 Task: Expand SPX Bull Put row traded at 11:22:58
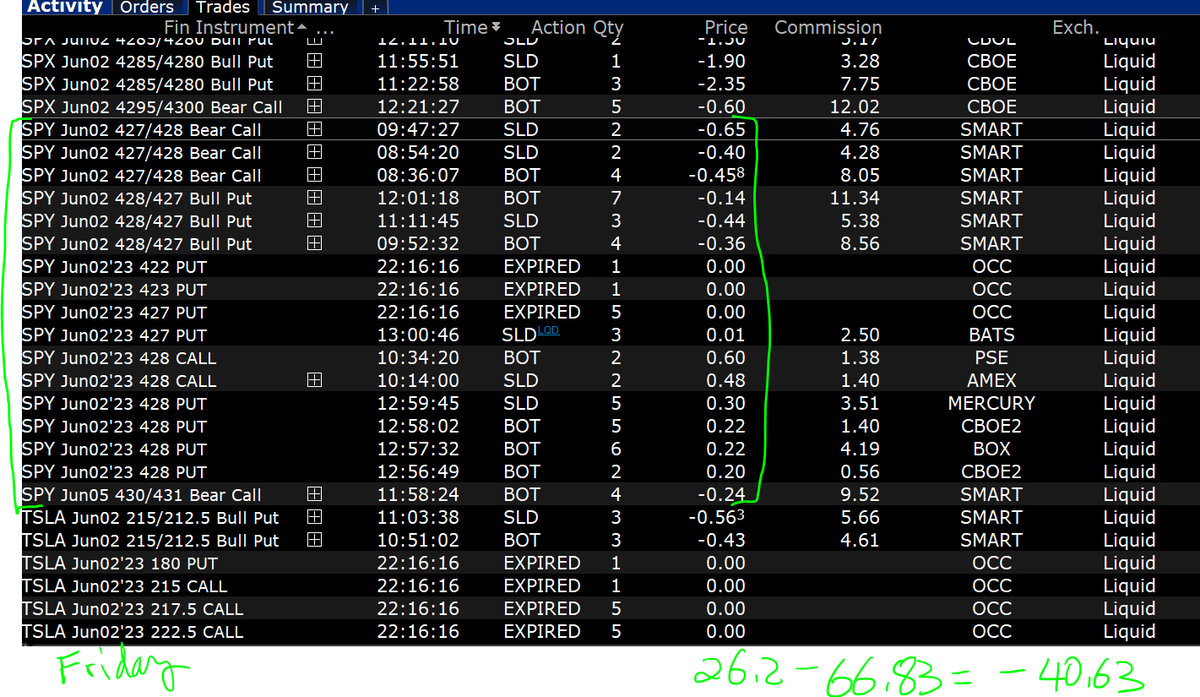click(314, 85)
